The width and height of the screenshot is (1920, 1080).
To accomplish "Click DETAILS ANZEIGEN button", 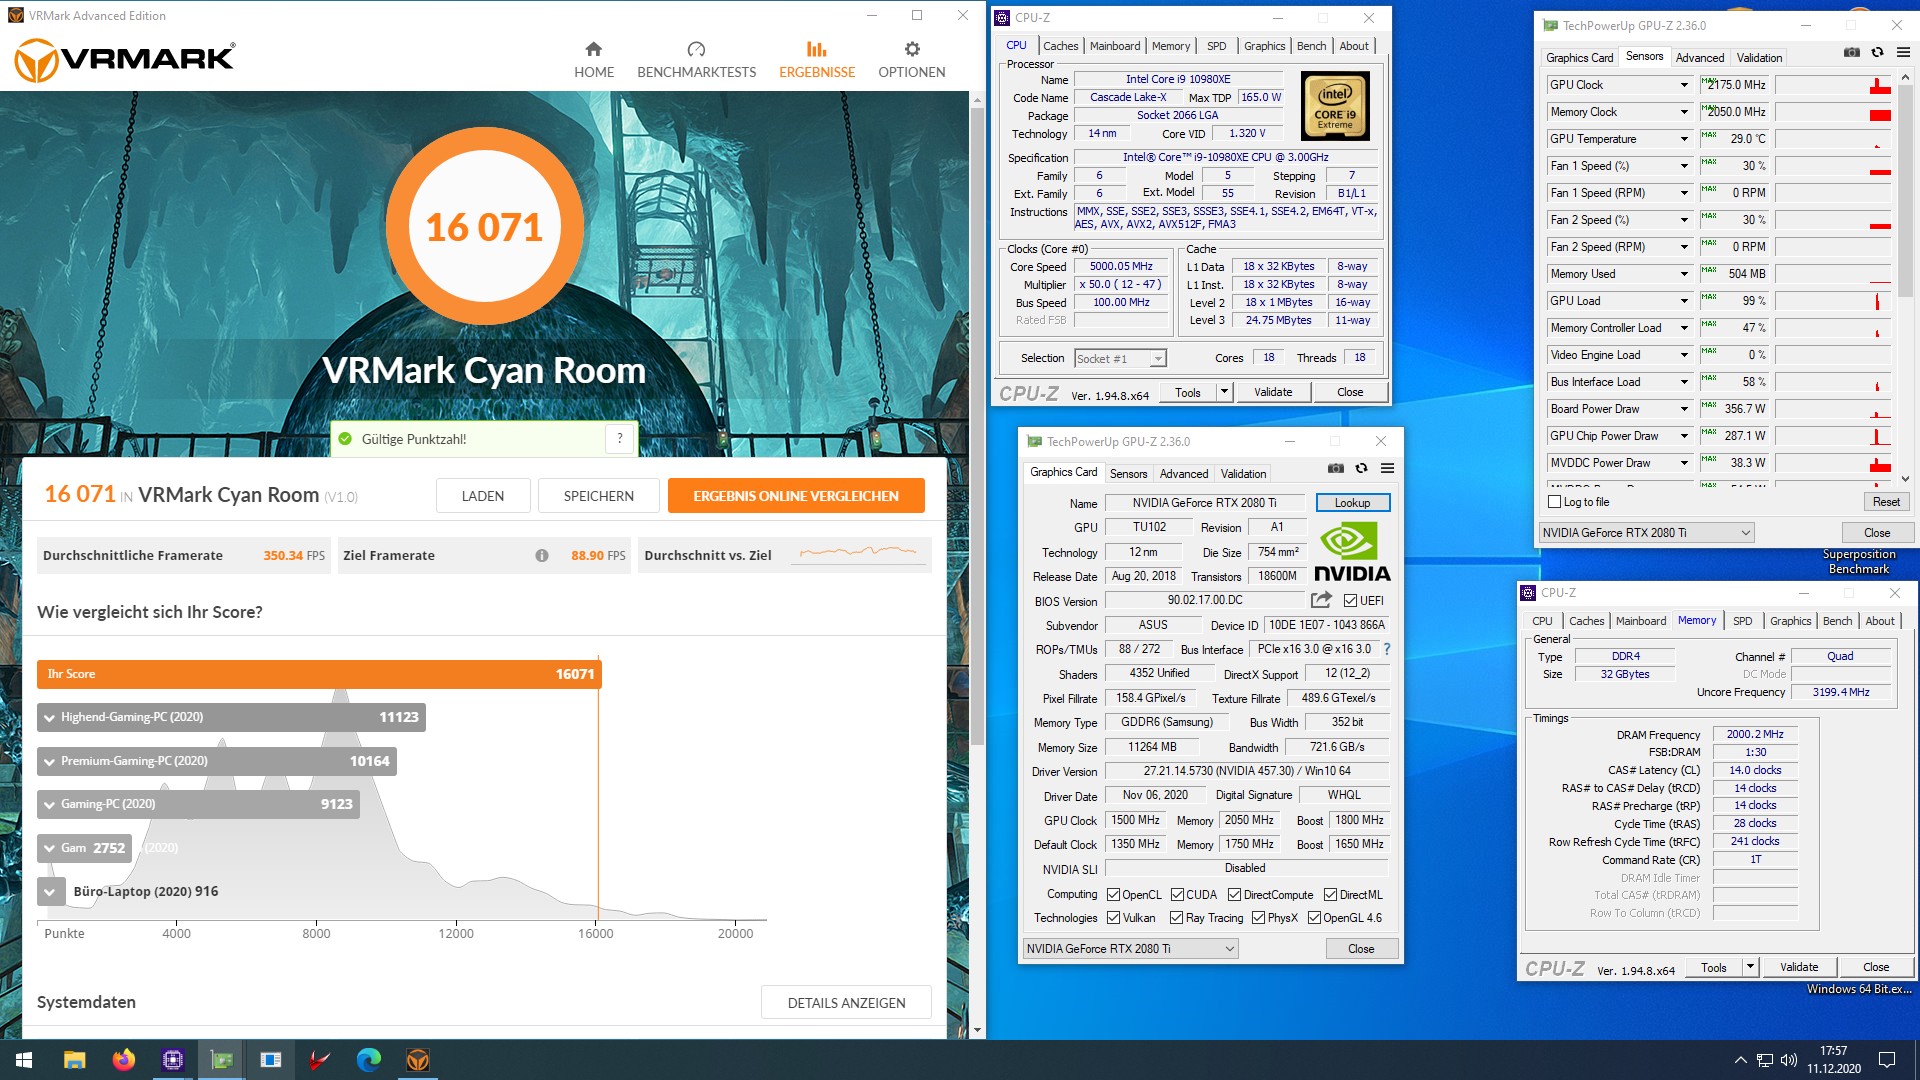I will tap(846, 1003).
